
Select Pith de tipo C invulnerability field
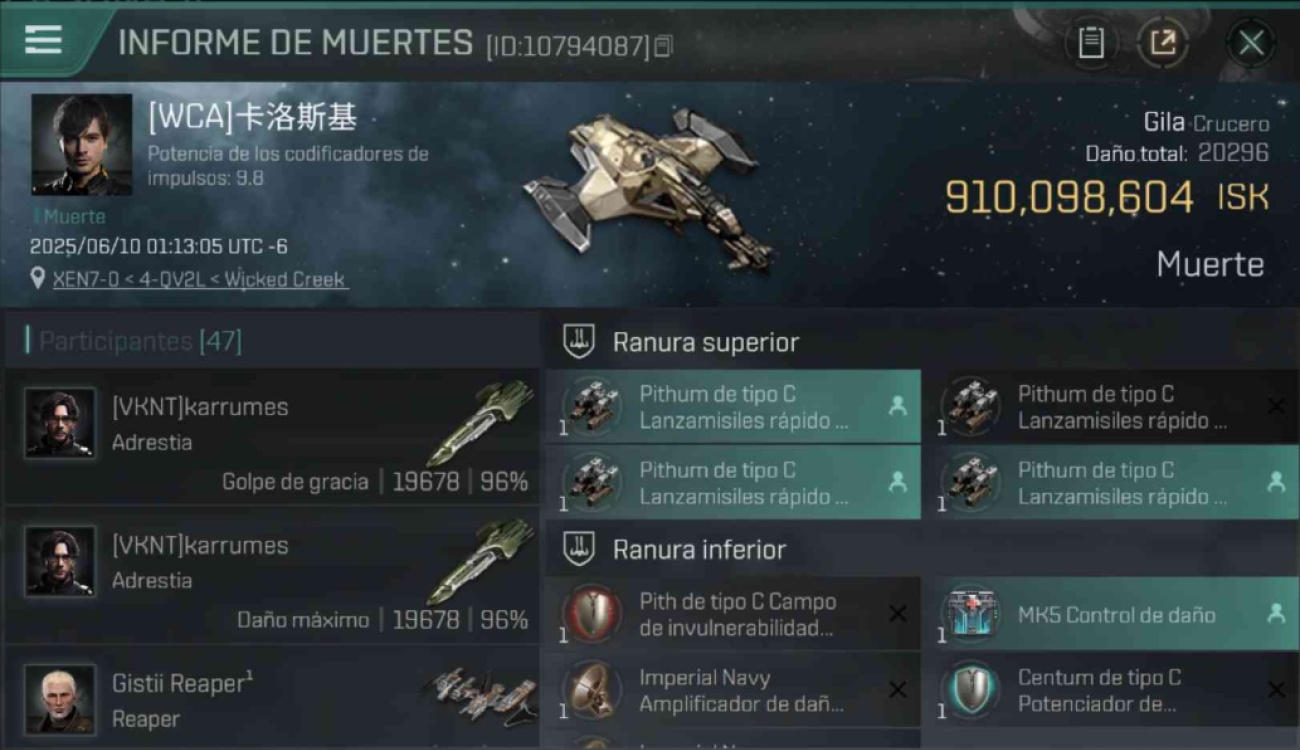click(733, 614)
